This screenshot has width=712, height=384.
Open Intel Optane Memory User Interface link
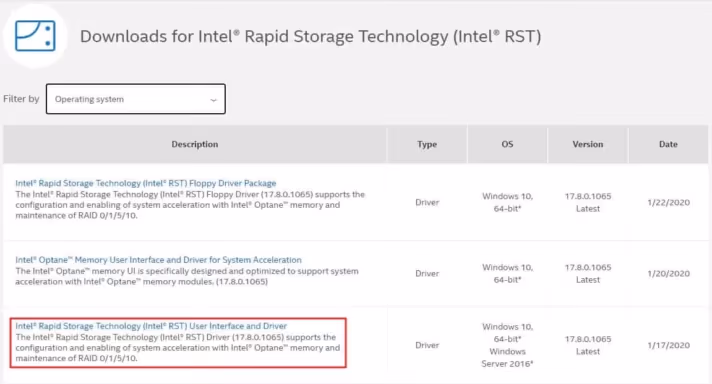[x=158, y=260]
